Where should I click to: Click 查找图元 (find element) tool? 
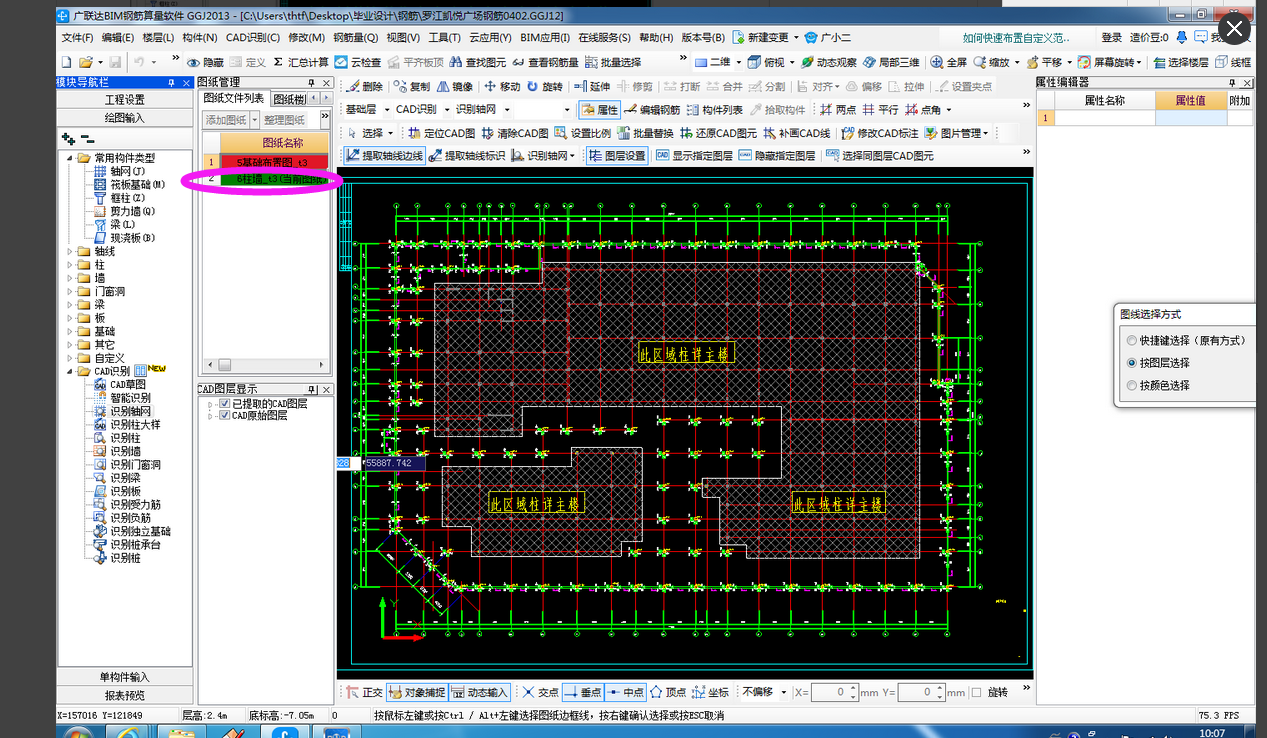tap(476, 62)
